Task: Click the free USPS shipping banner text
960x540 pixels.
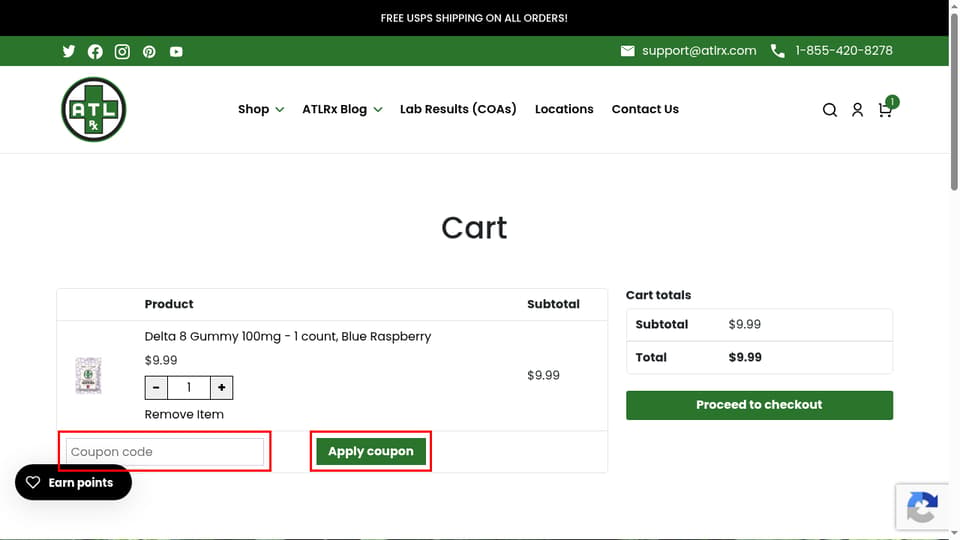Action: point(474,18)
